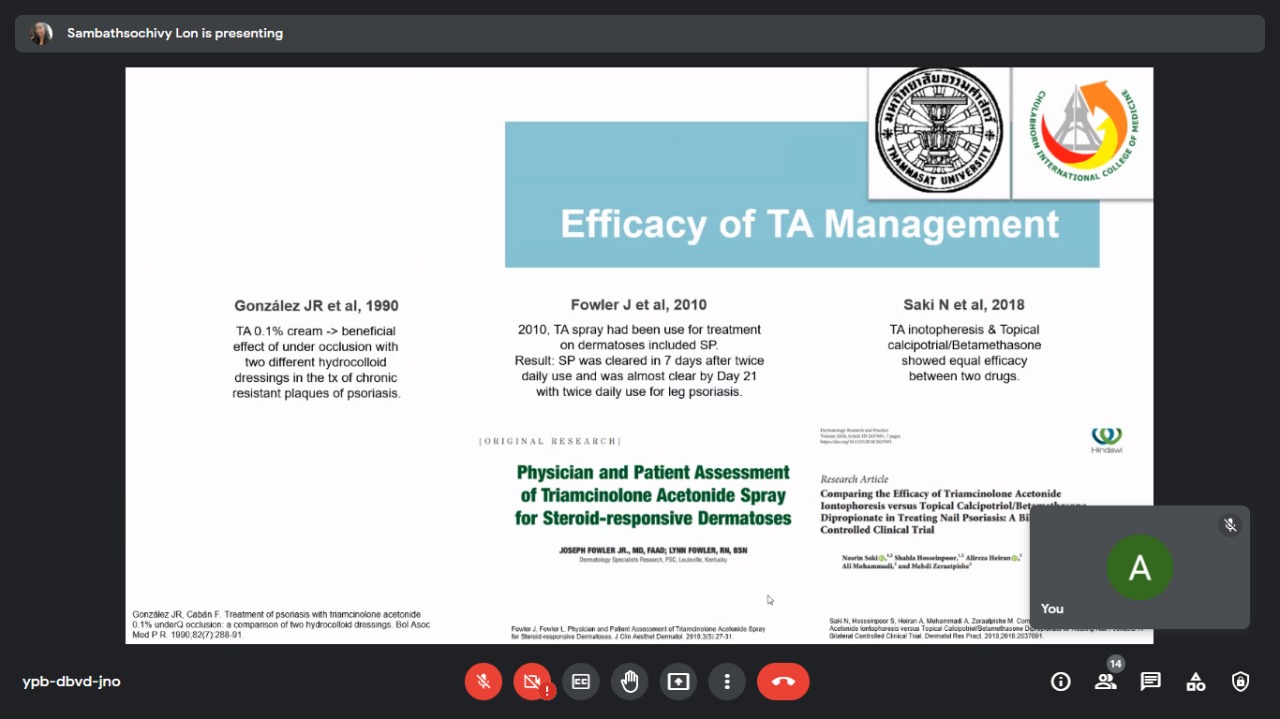
Task: Click the camera problem alert badge
Action: coord(547,691)
